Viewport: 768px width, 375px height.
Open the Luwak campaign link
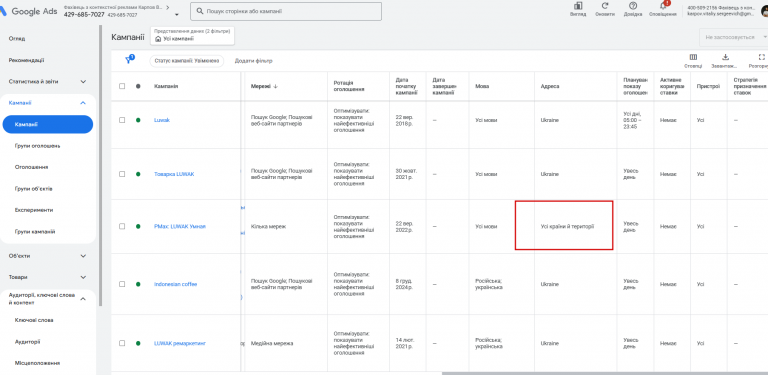coord(162,120)
